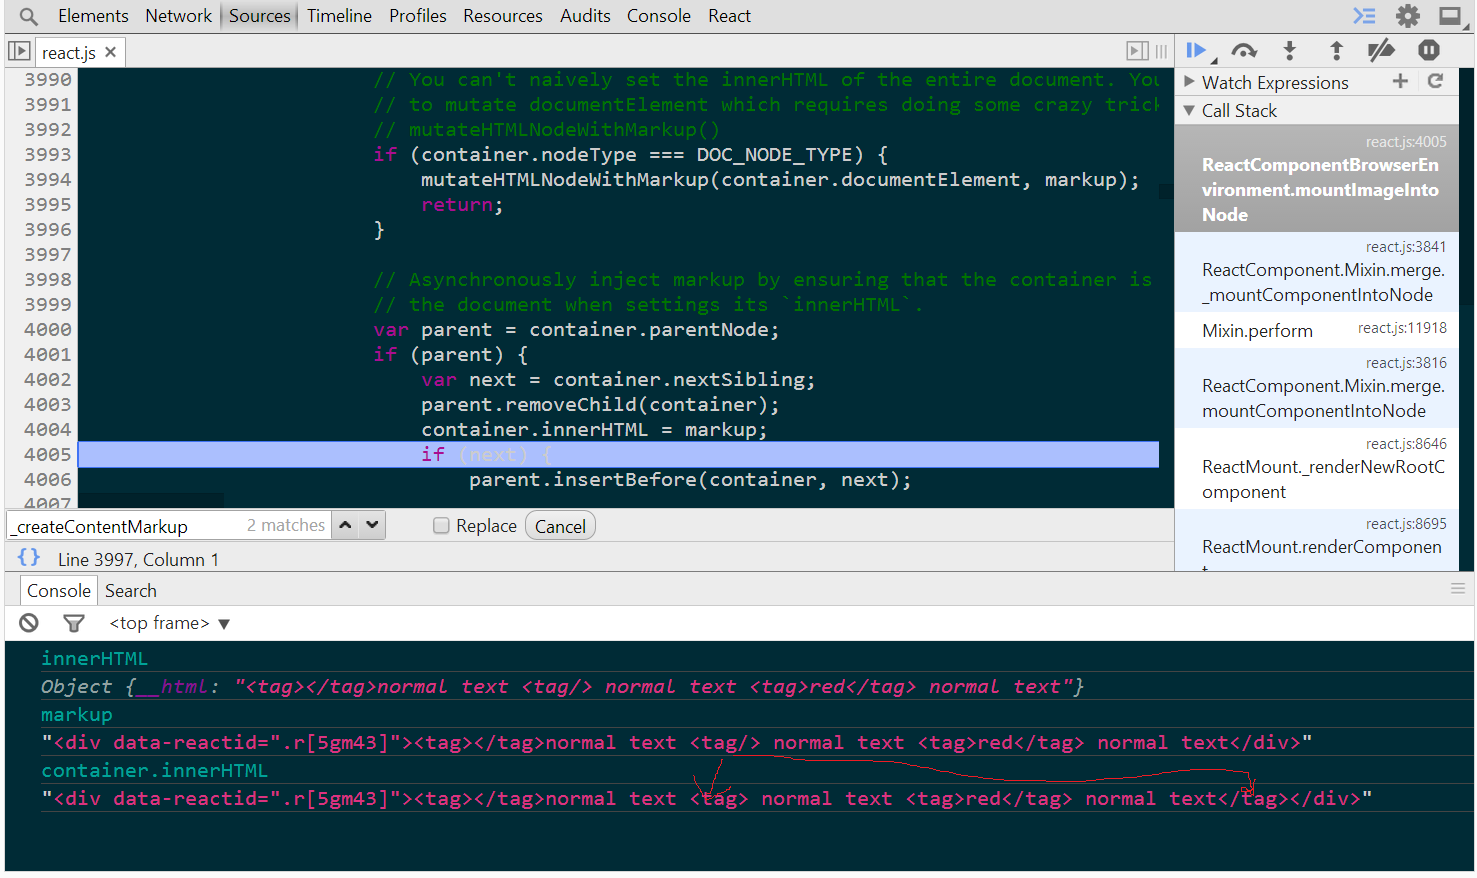This screenshot has width=1477, height=878.
Task: Click the "2 matches" search count
Action: click(286, 525)
